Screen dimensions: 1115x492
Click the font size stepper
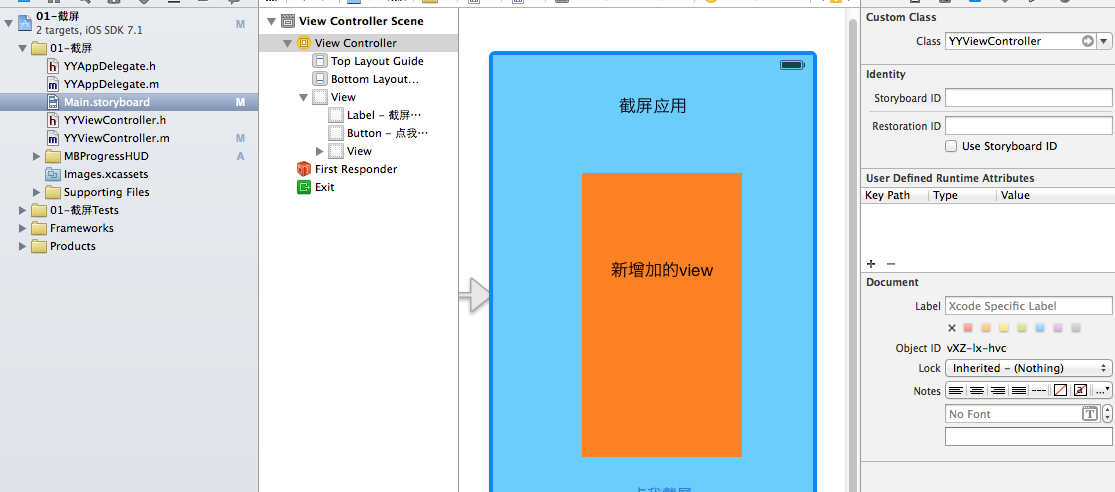(x=1106, y=414)
